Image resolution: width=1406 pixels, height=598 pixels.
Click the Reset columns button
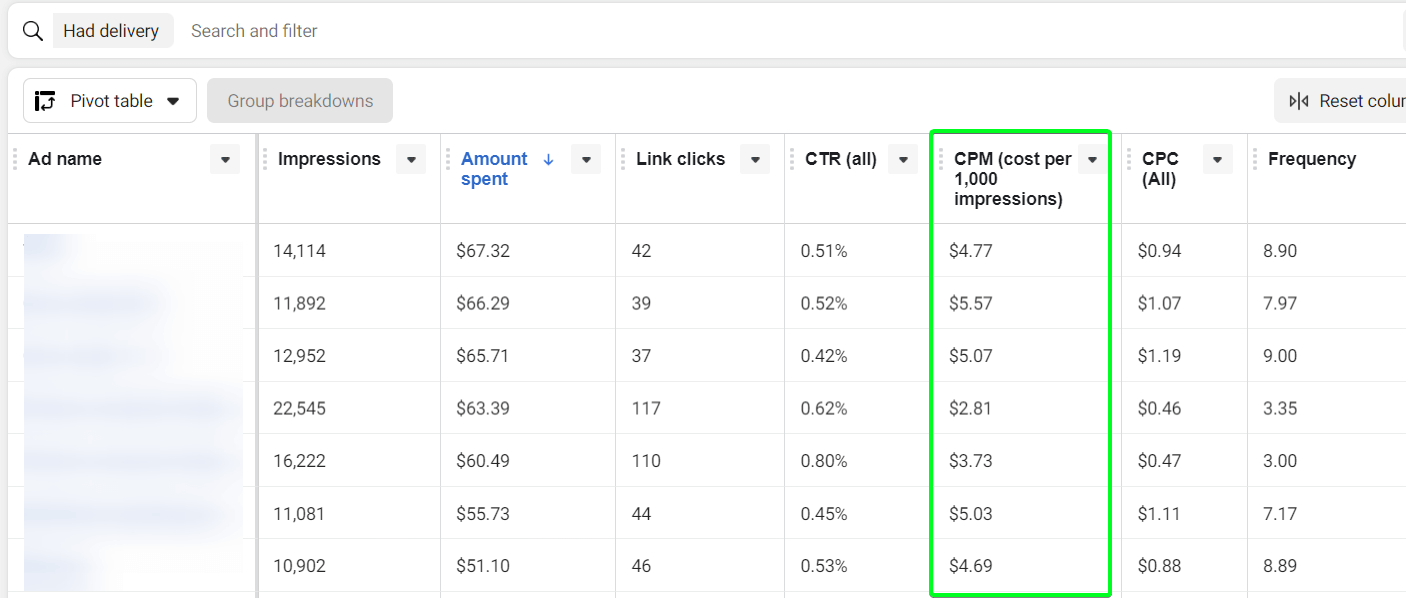click(1340, 101)
